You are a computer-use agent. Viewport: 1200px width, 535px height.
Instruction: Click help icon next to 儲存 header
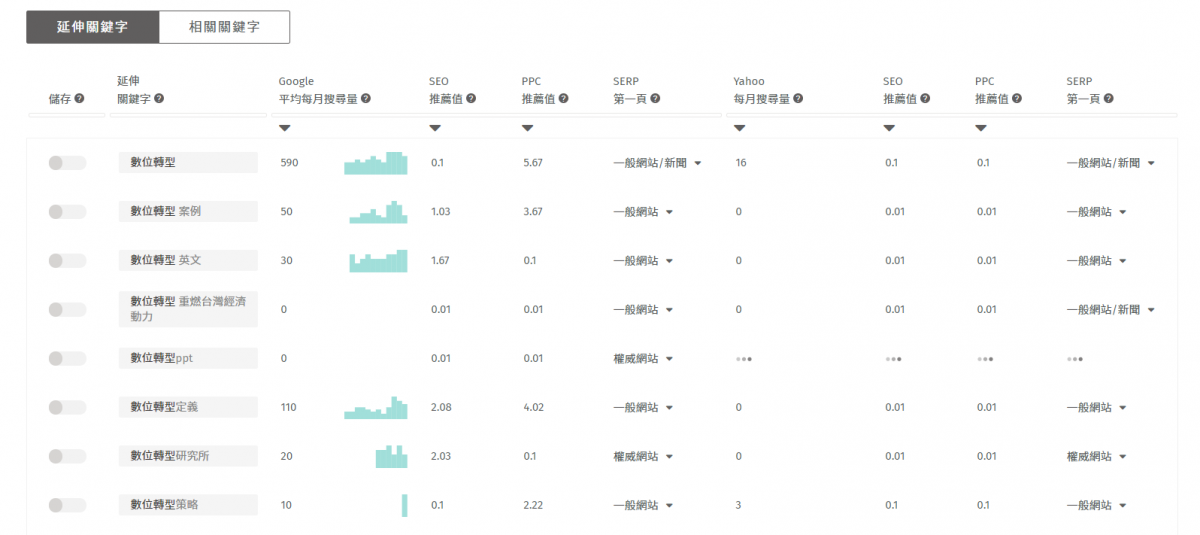79,99
